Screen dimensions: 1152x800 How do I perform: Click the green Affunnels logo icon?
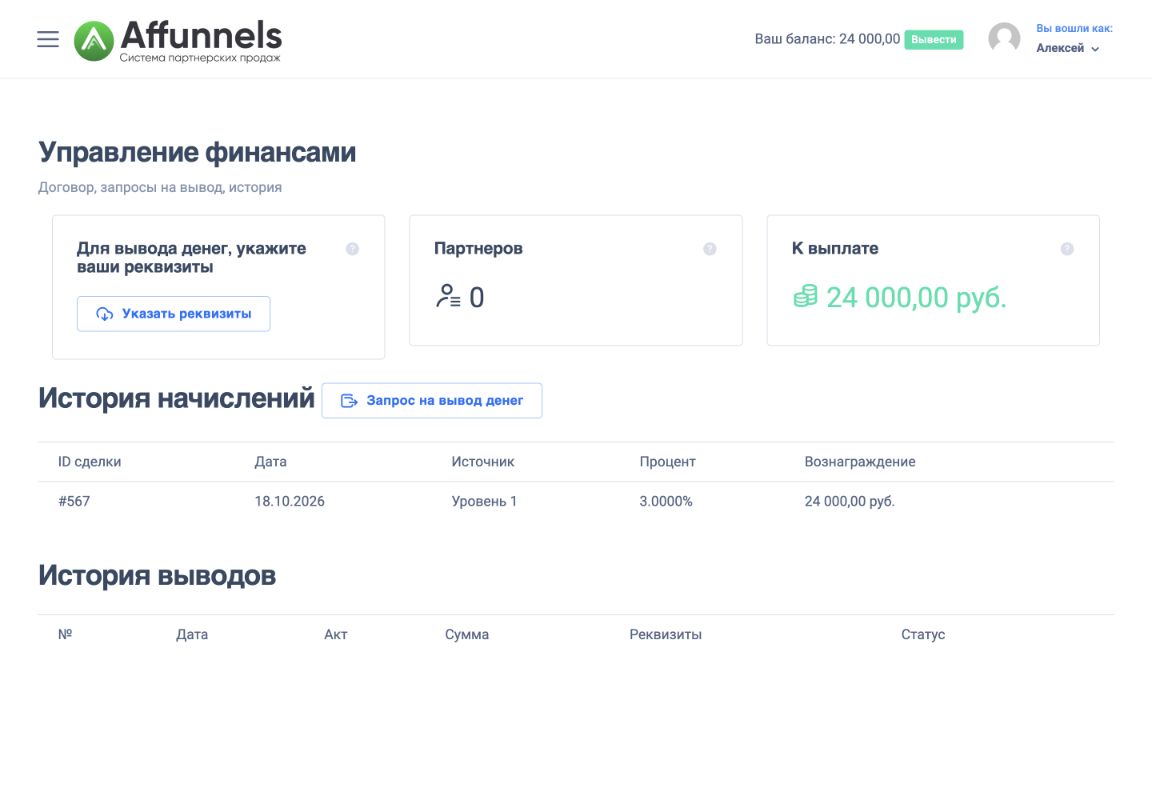pos(94,40)
